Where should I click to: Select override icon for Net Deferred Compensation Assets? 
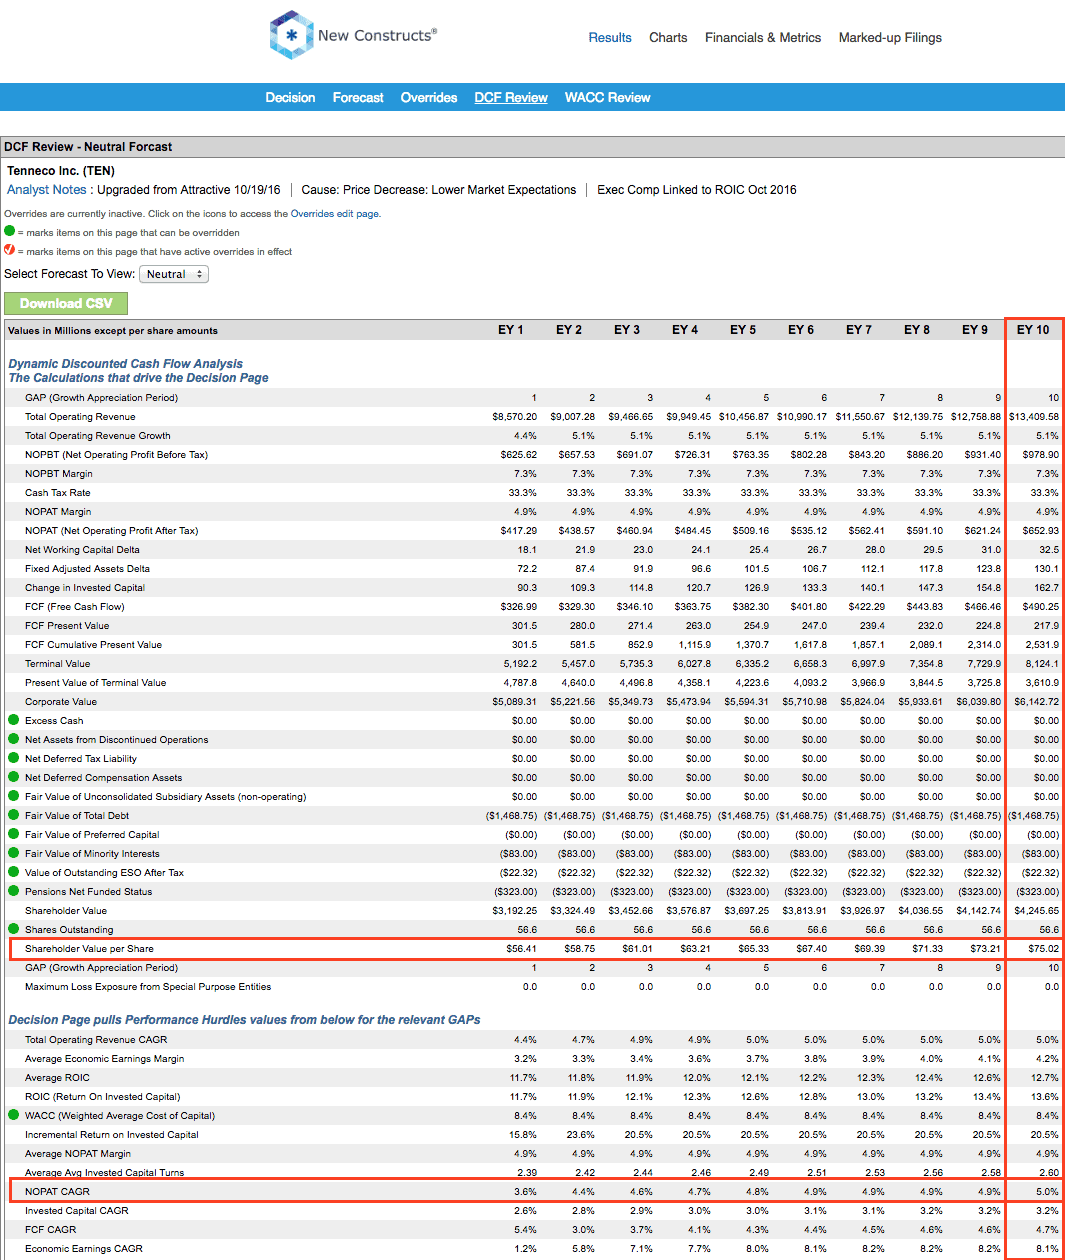14,777
